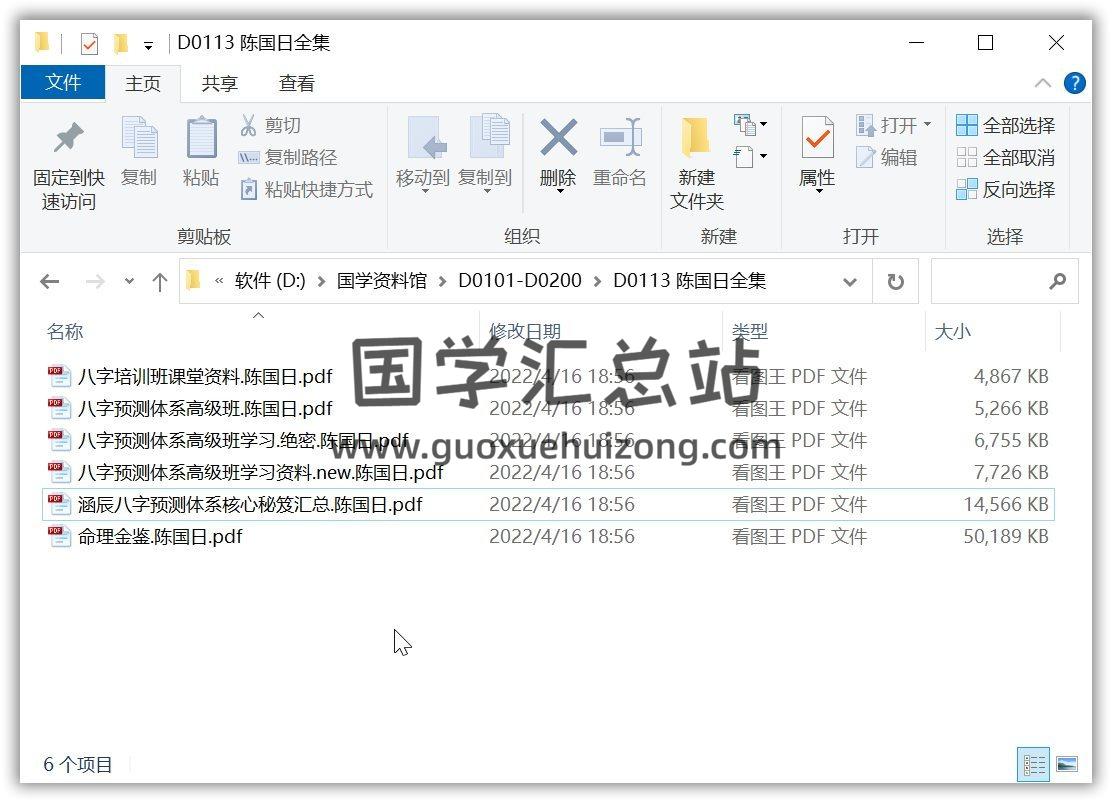Click the Delete X icon
The width and height of the screenshot is (1112, 803).
pos(558,137)
